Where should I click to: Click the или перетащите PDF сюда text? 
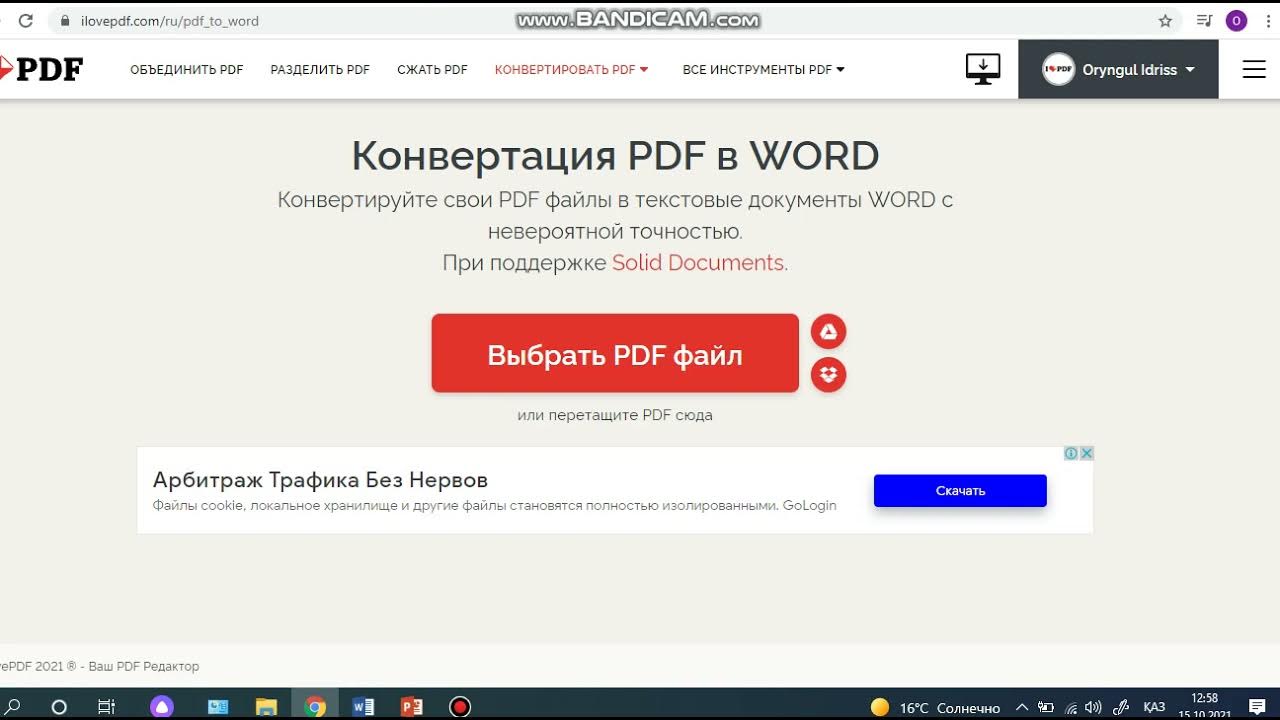tap(615, 415)
